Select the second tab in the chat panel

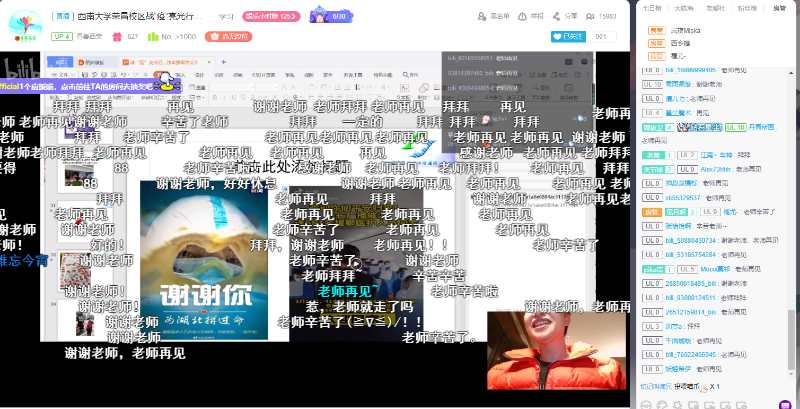(683, 7)
